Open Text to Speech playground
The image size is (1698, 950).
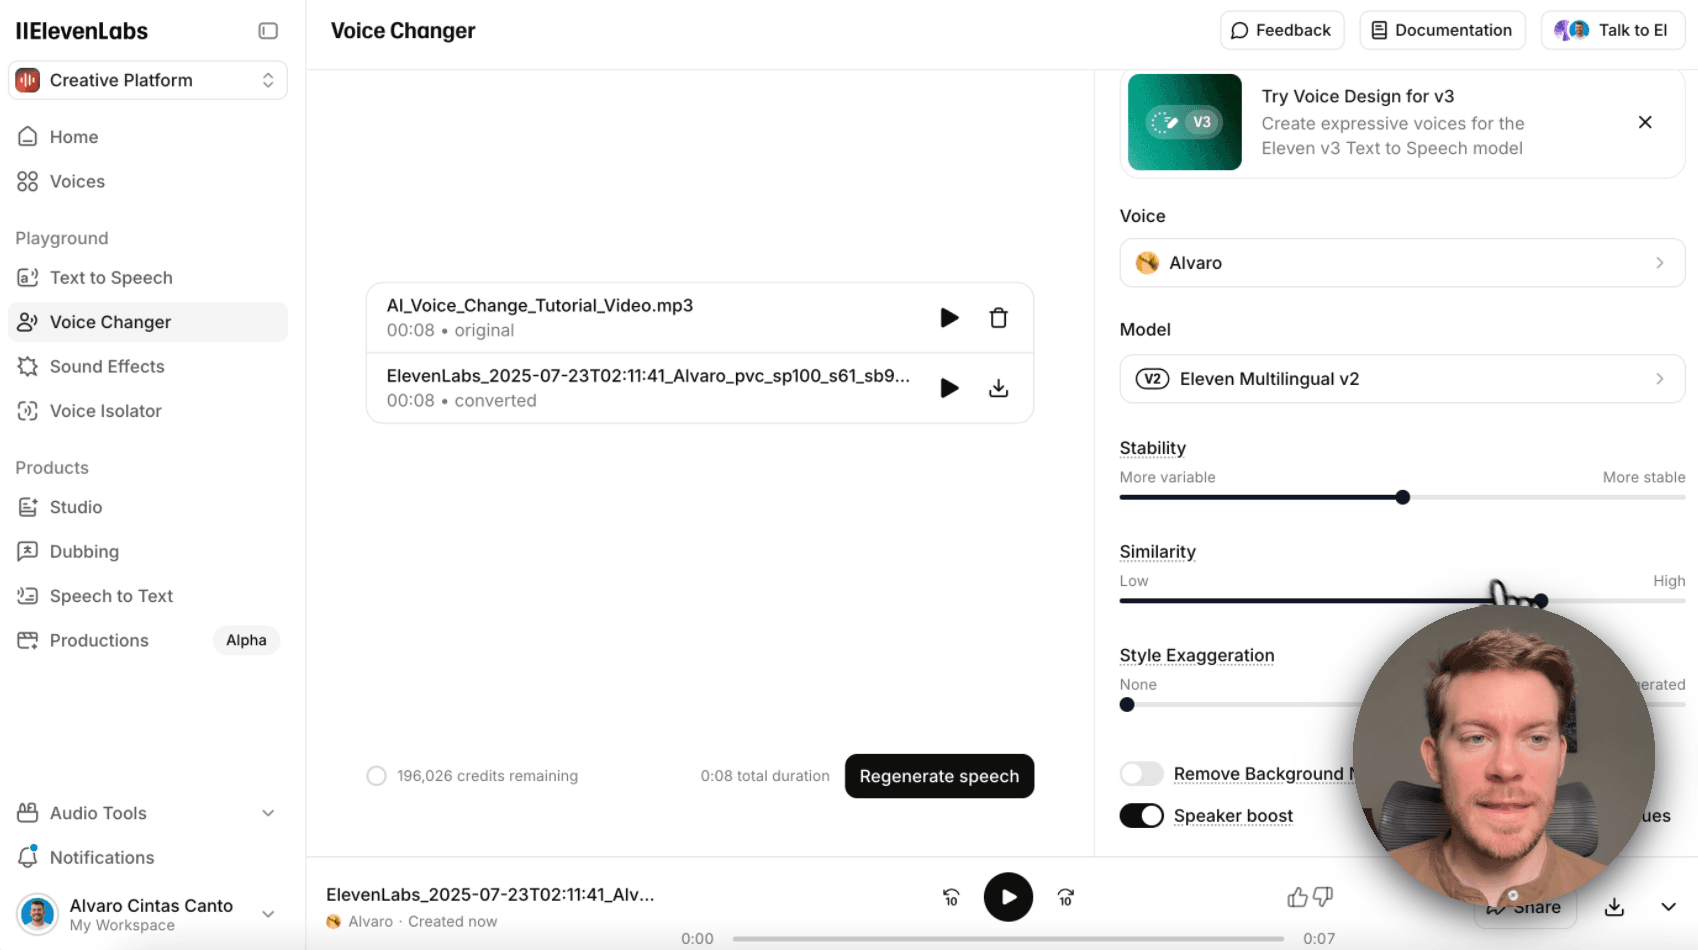[148, 278]
